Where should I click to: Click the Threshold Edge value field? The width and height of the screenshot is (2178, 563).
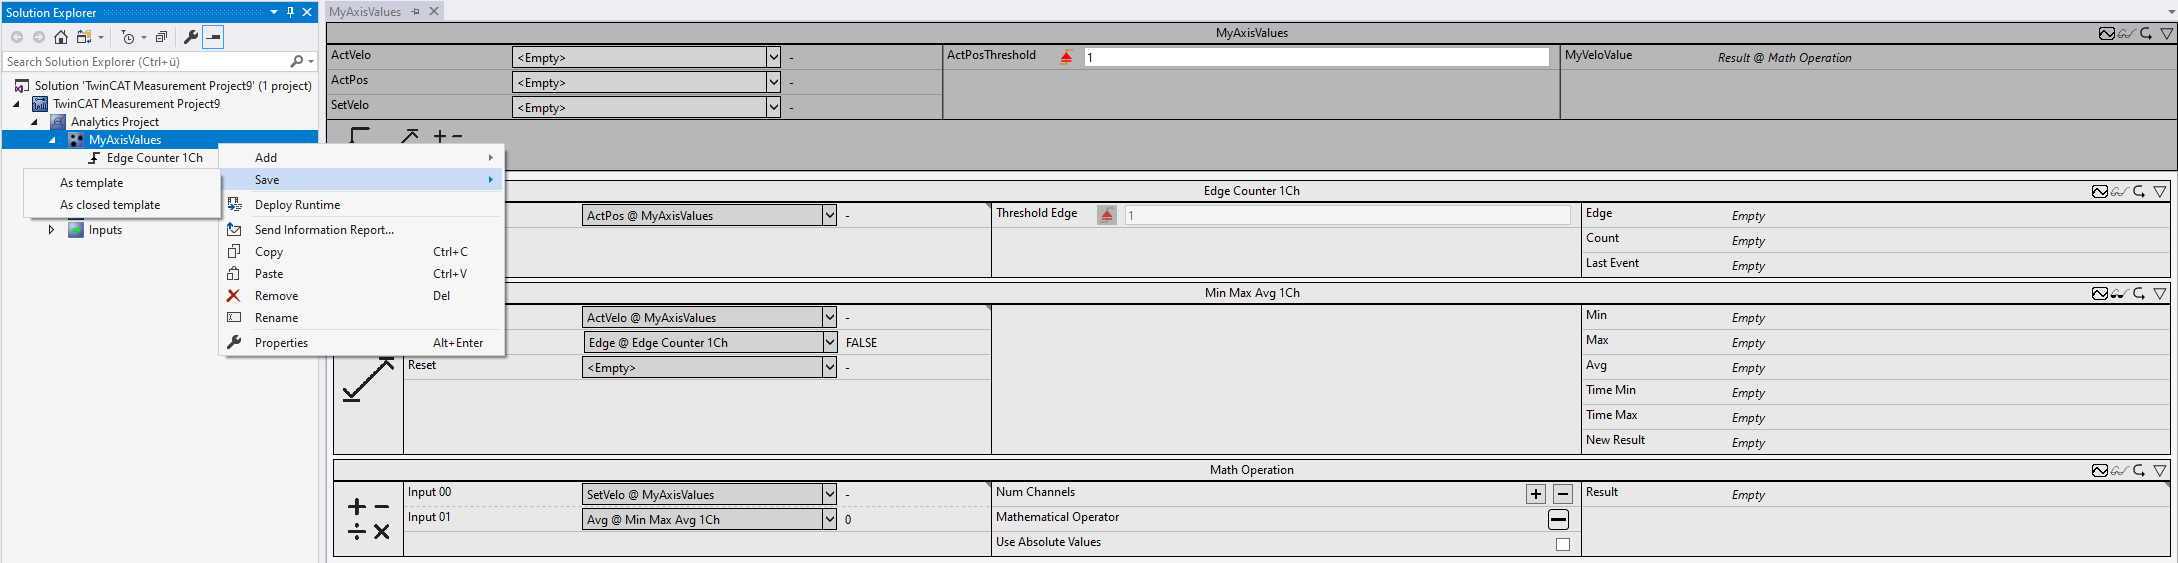click(1347, 215)
